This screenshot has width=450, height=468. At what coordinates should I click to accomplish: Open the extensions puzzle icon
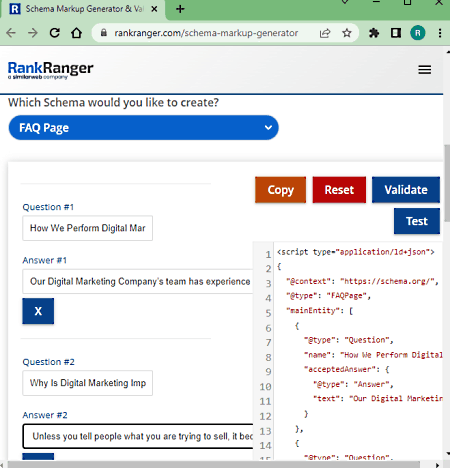tap(374, 33)
